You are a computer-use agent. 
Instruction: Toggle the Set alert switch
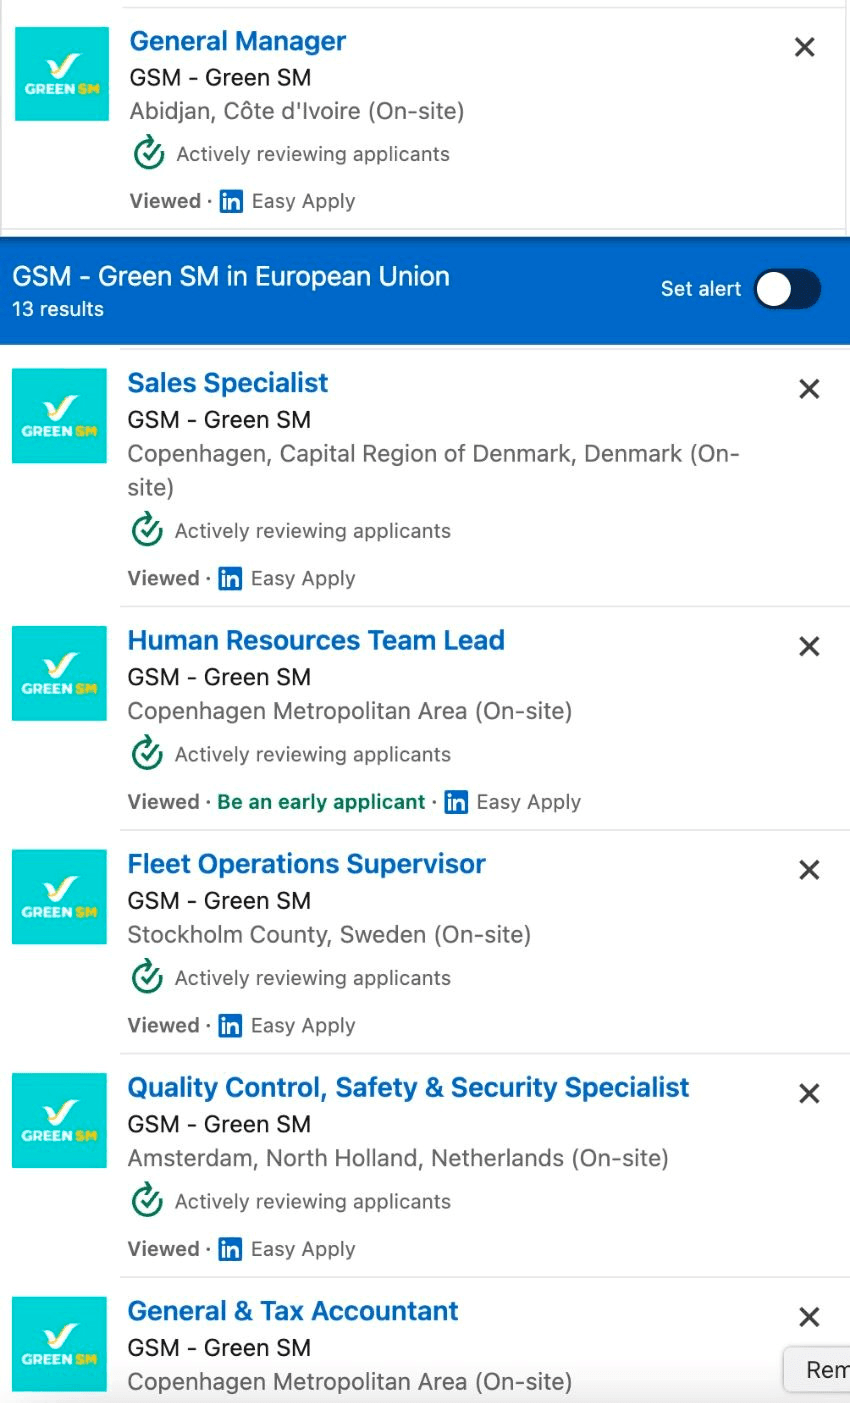[787, 289]
